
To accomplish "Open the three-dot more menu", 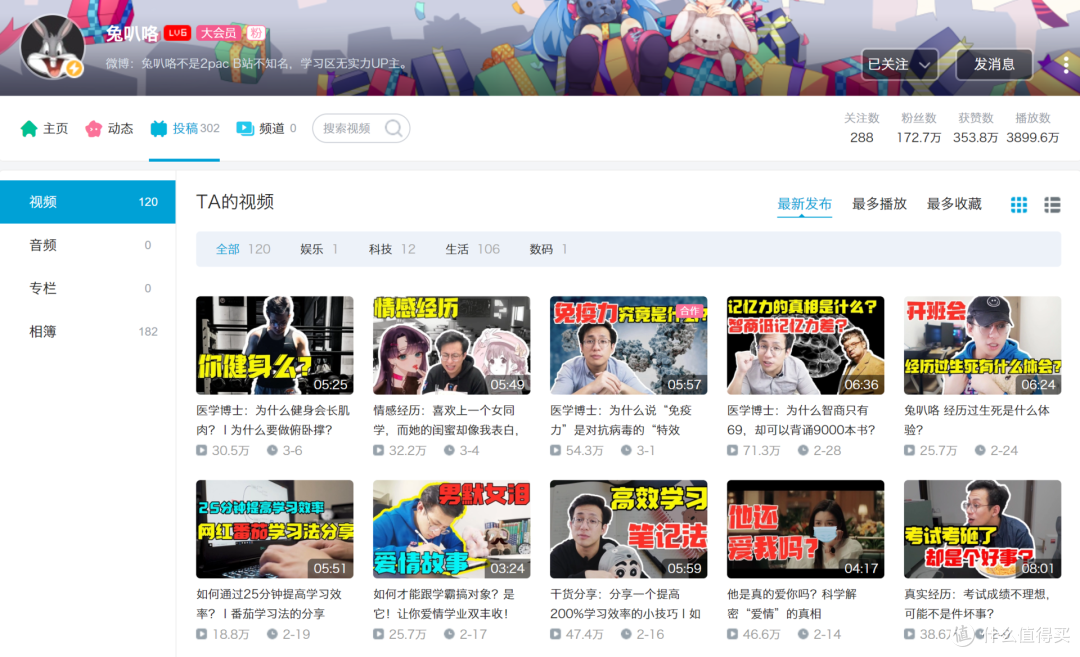I will 1066,64.
